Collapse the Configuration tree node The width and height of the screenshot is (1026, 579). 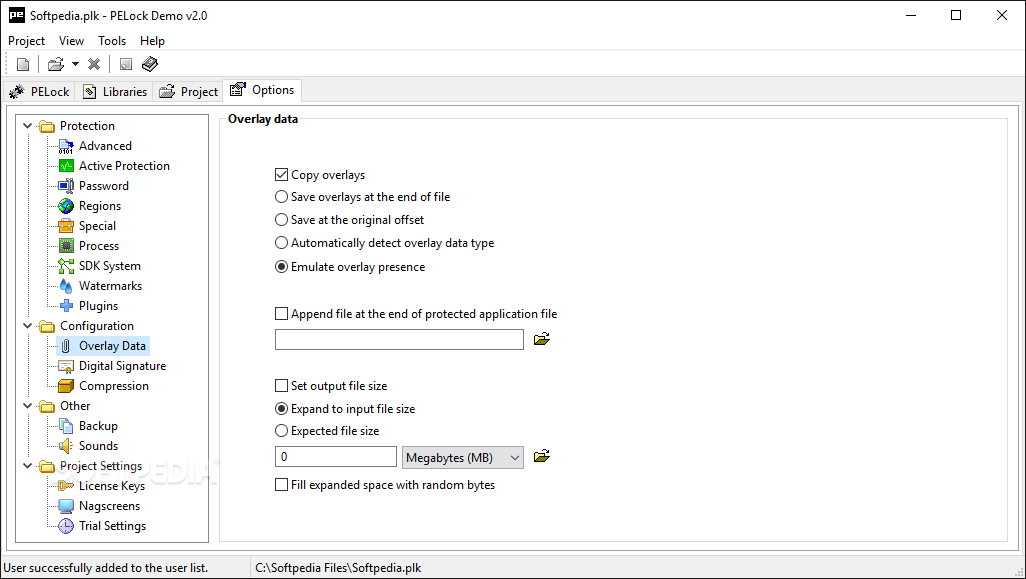click(x=27, y=326)
